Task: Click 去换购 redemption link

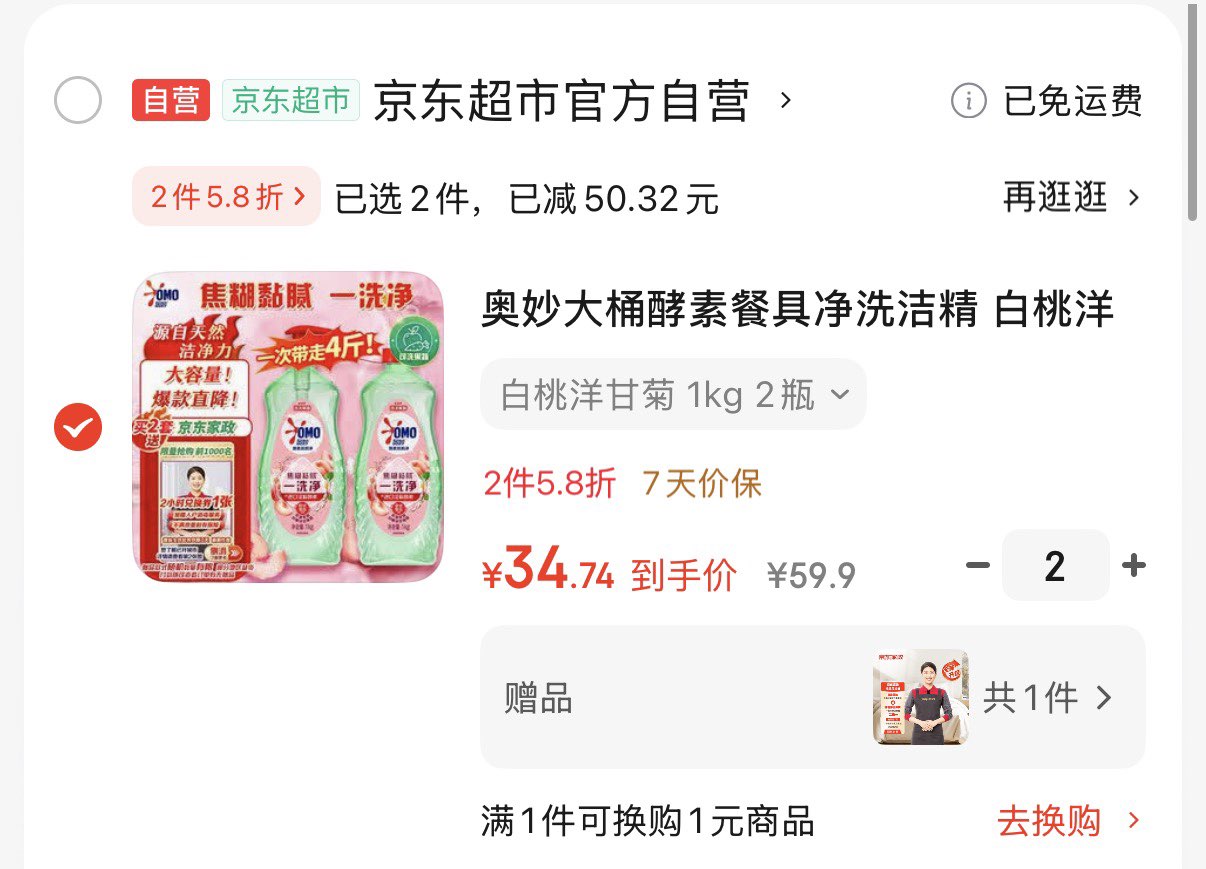Action: pos(1068,822)
